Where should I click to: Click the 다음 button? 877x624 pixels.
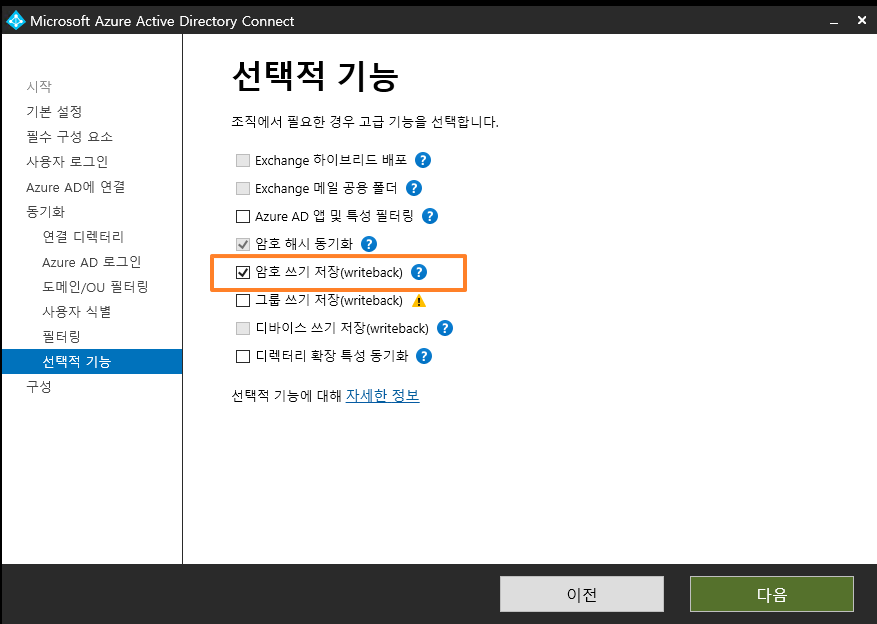click(772, 594)
